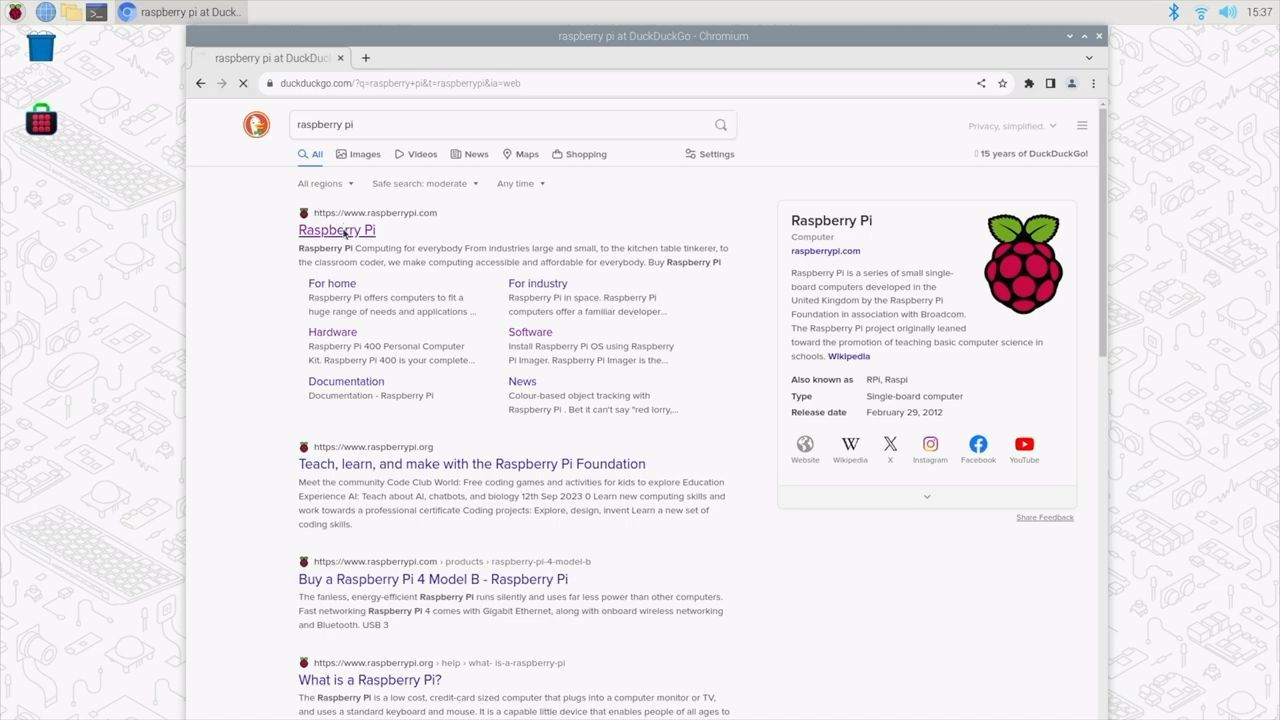
Task: Select the All search tab
Action: pyautogui.click(x=310, y=154)
